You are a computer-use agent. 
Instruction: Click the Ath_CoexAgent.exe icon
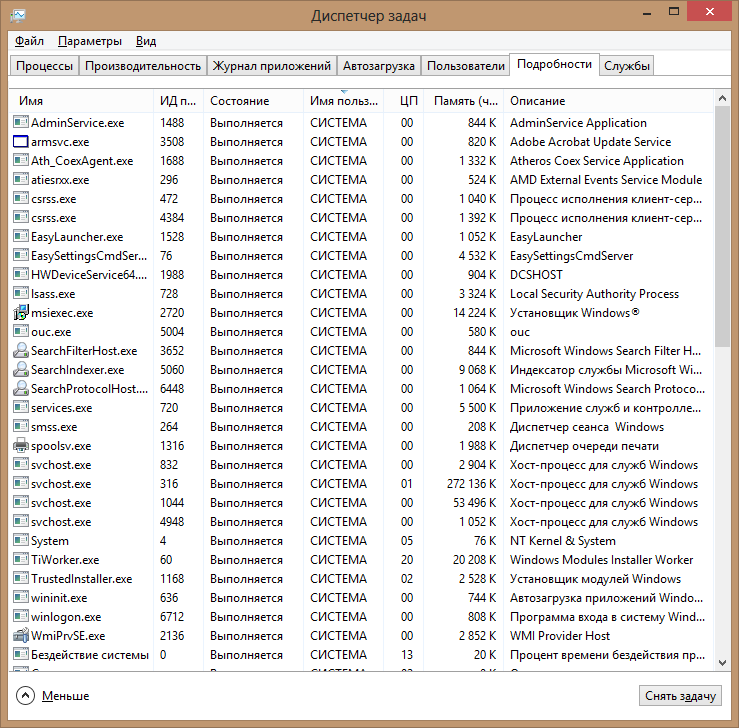pyautogui.click(x=21, y=160)
